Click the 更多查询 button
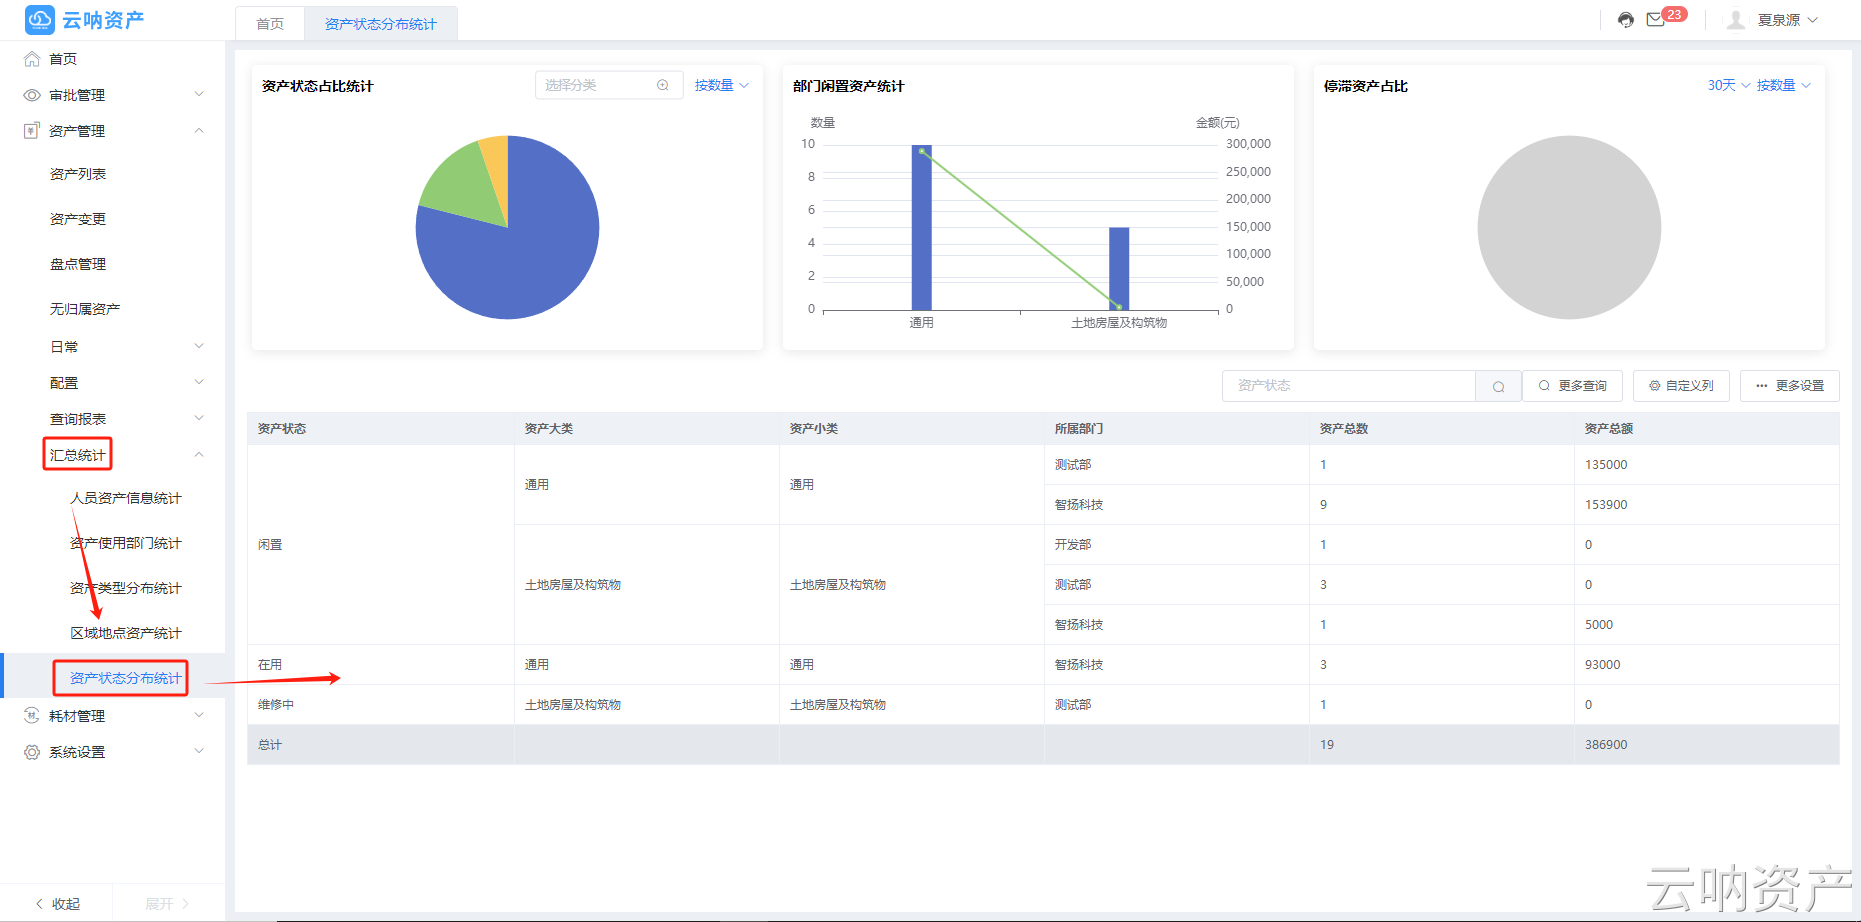 coord(1573,386)
